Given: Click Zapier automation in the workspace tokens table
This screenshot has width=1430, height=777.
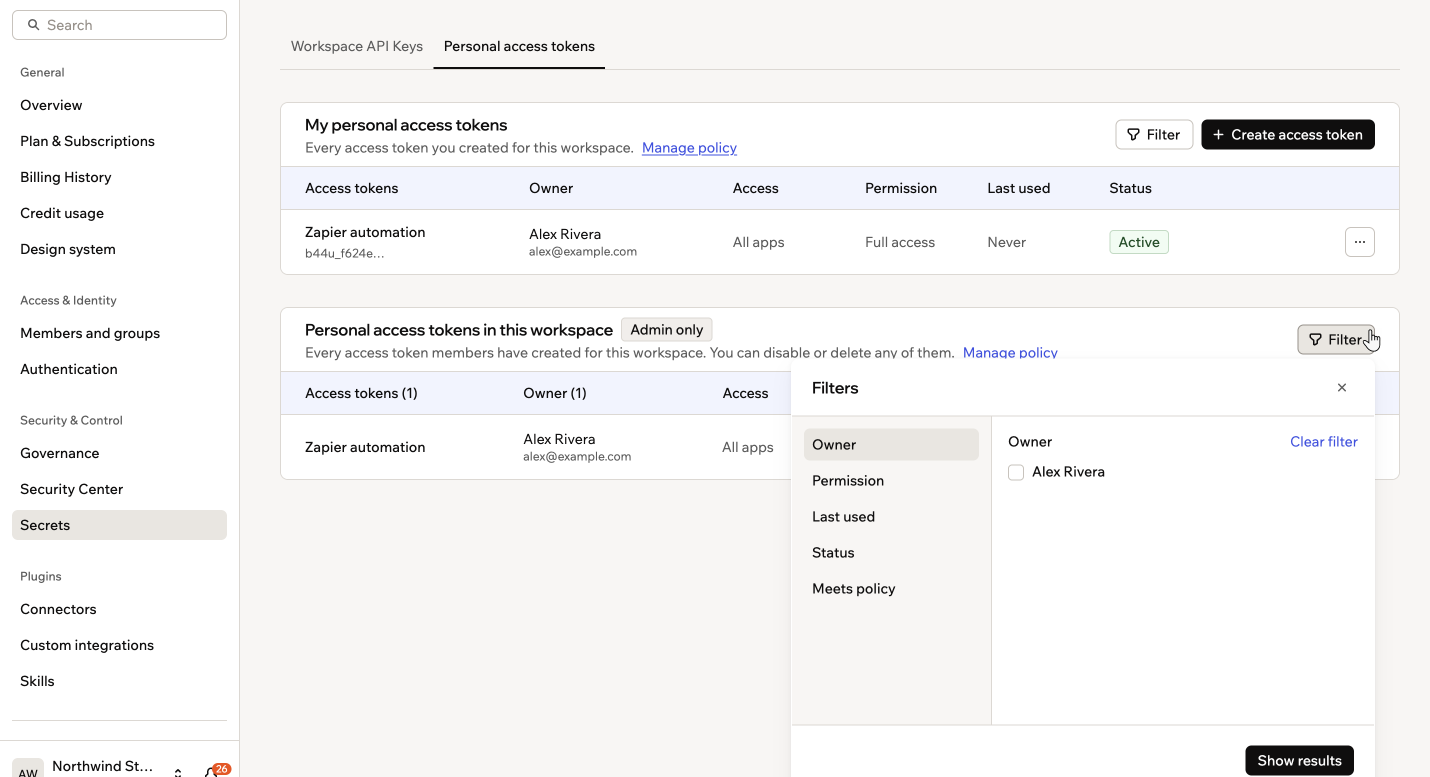Looking at the screenshot, I should (x=365, y=447).
